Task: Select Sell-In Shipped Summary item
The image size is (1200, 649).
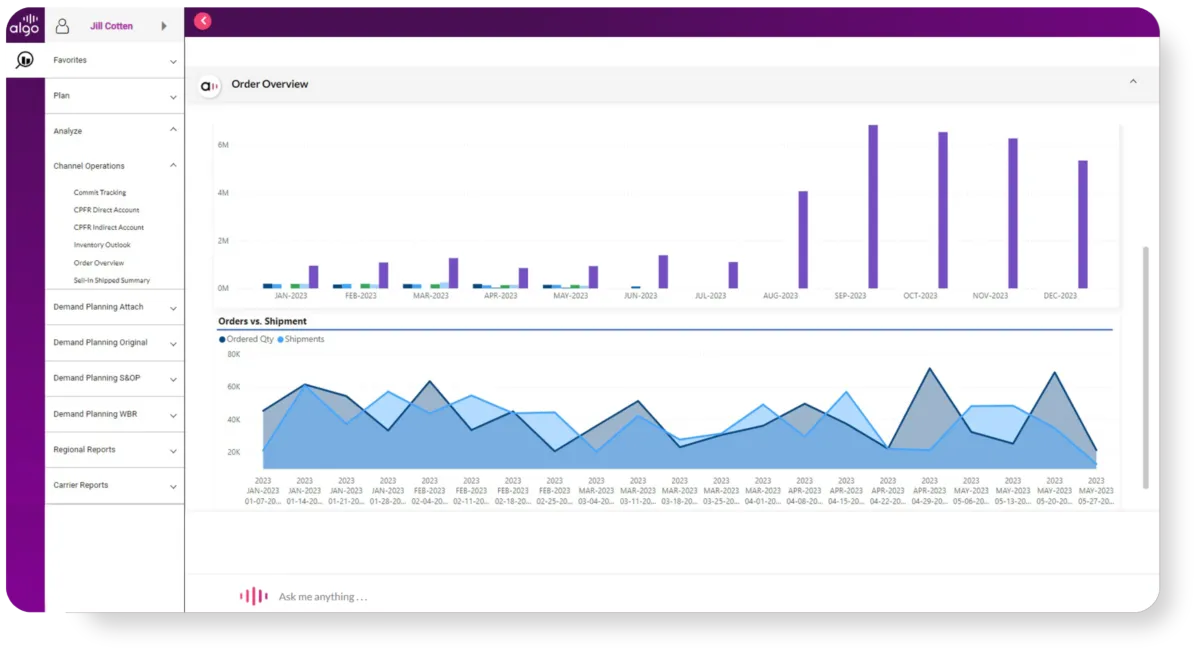Action: [x=112, y=281]
